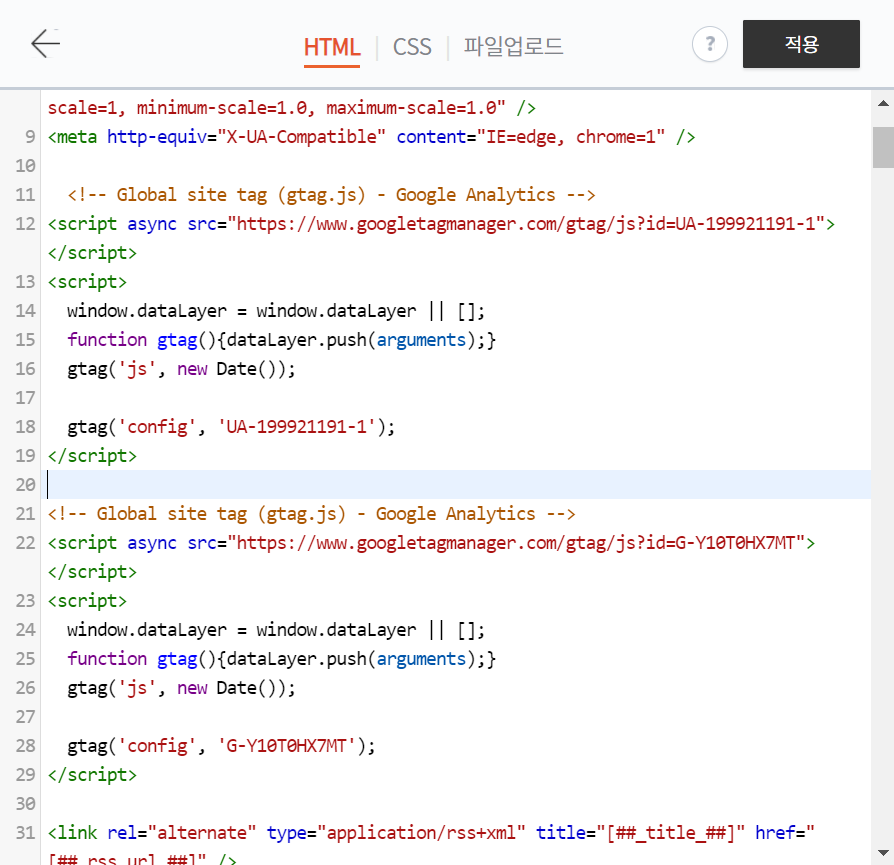Viewport: 894px width, 865px height.
Task: Click the opening script tag on line 23
Action: tap(87, 601)
